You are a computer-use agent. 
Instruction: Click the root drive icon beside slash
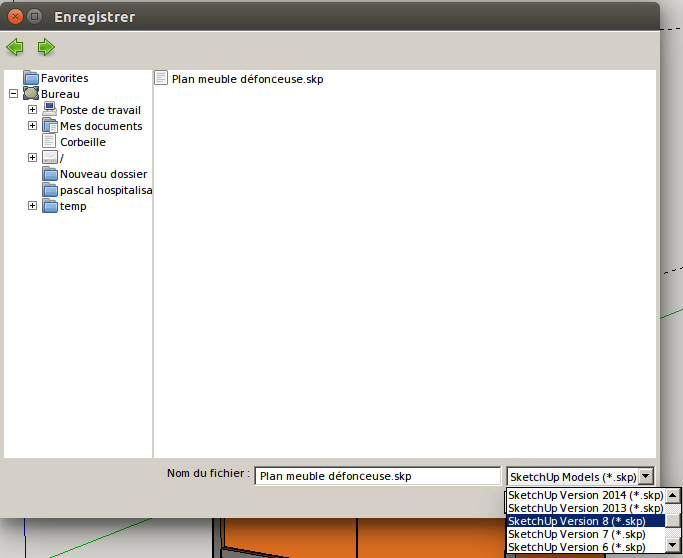point(50,157)
